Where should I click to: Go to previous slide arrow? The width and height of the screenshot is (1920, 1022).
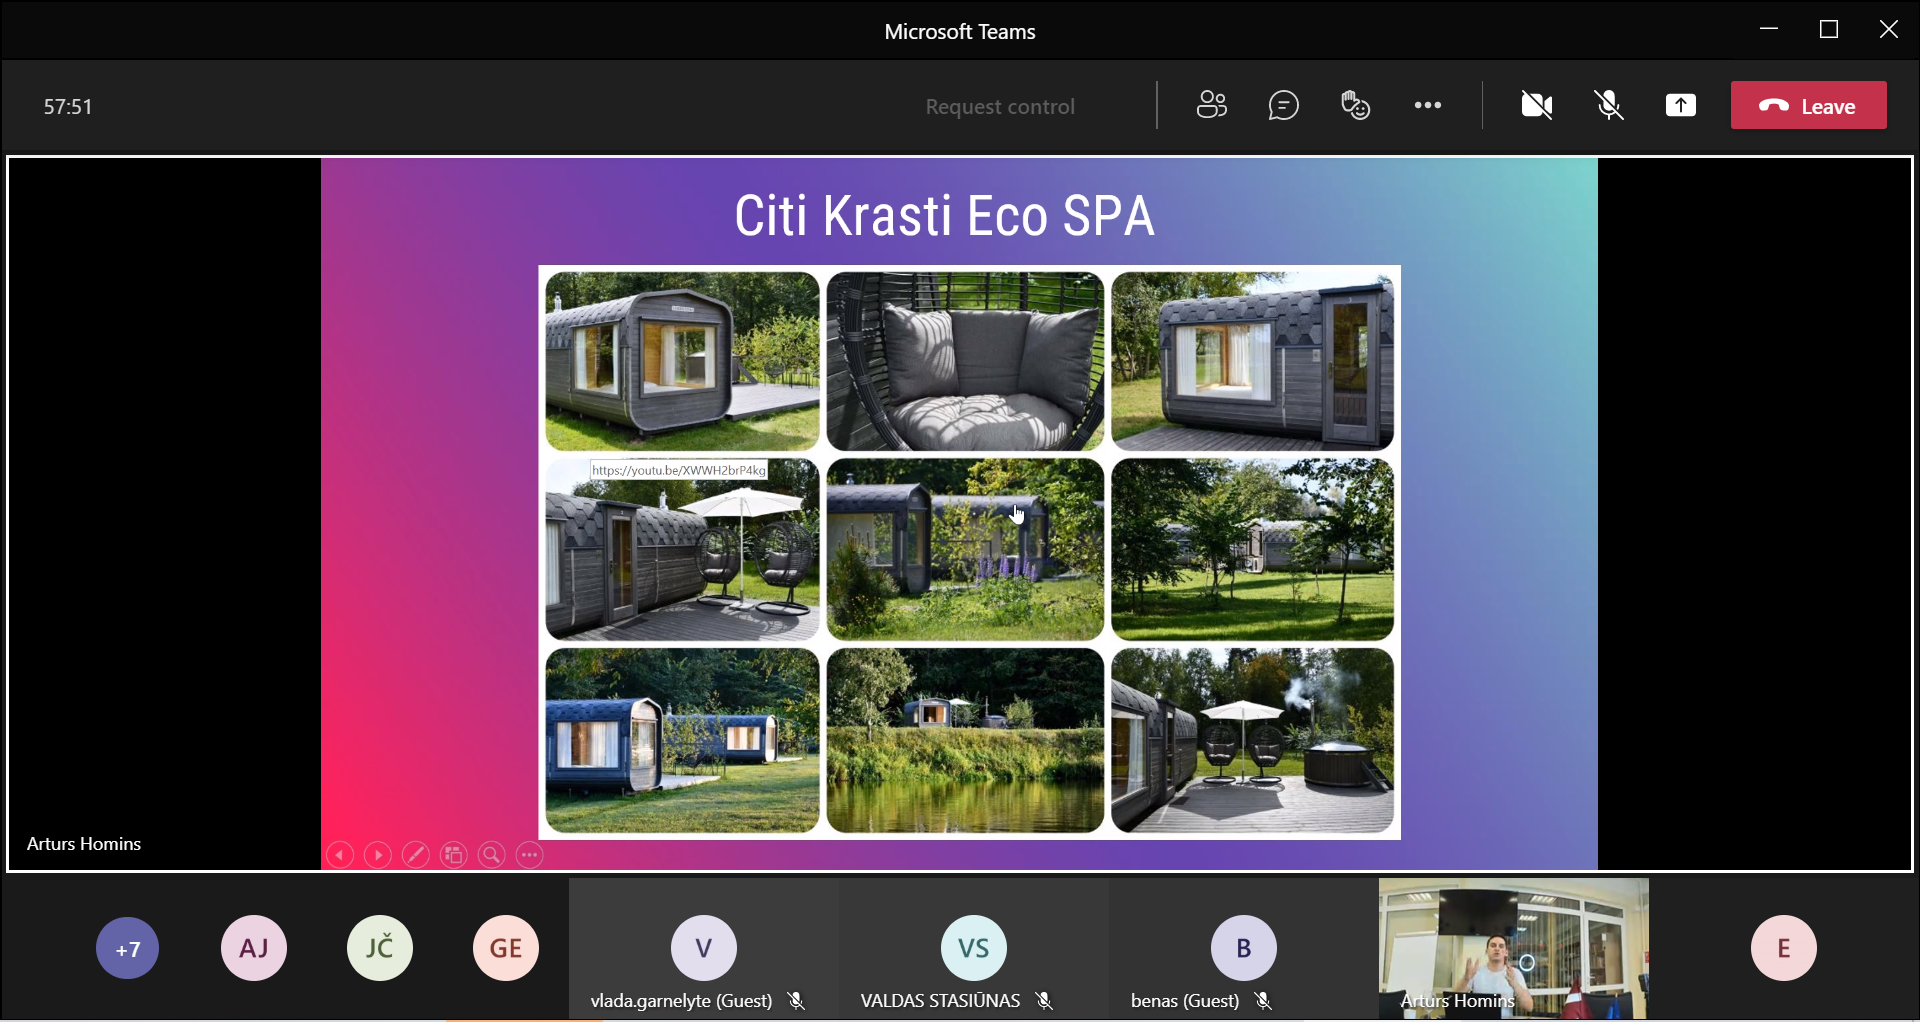(340, 855)
